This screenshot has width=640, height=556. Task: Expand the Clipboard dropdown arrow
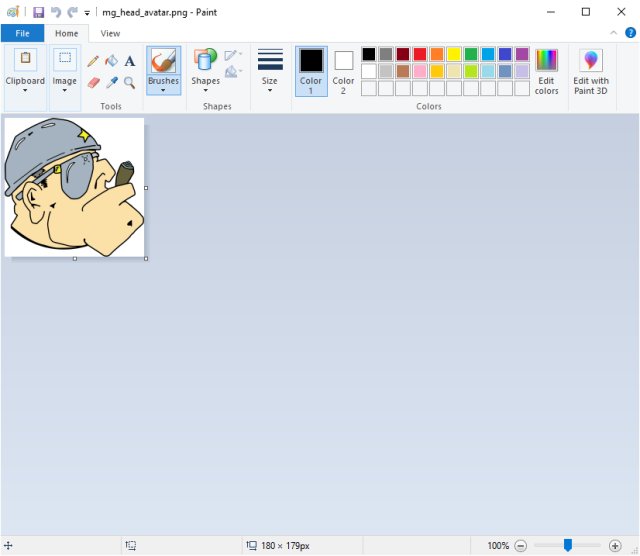click(25, 90)
